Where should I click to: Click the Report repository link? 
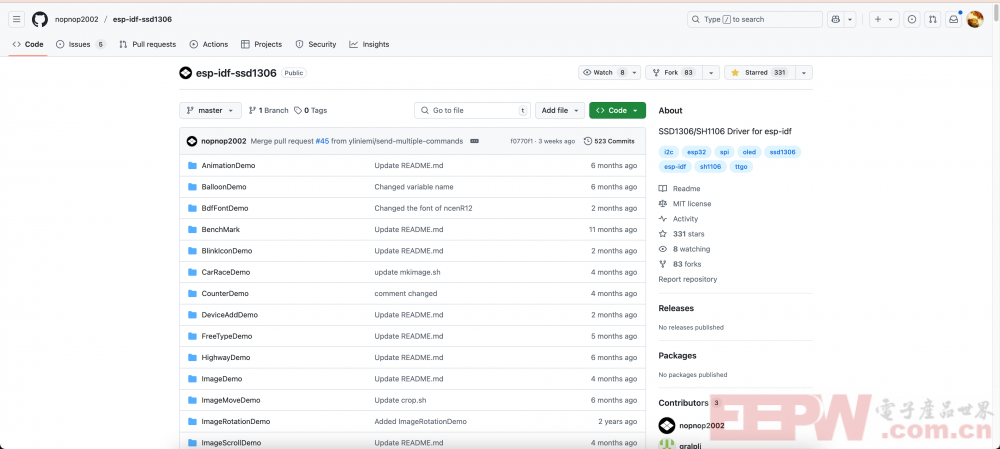688,279
